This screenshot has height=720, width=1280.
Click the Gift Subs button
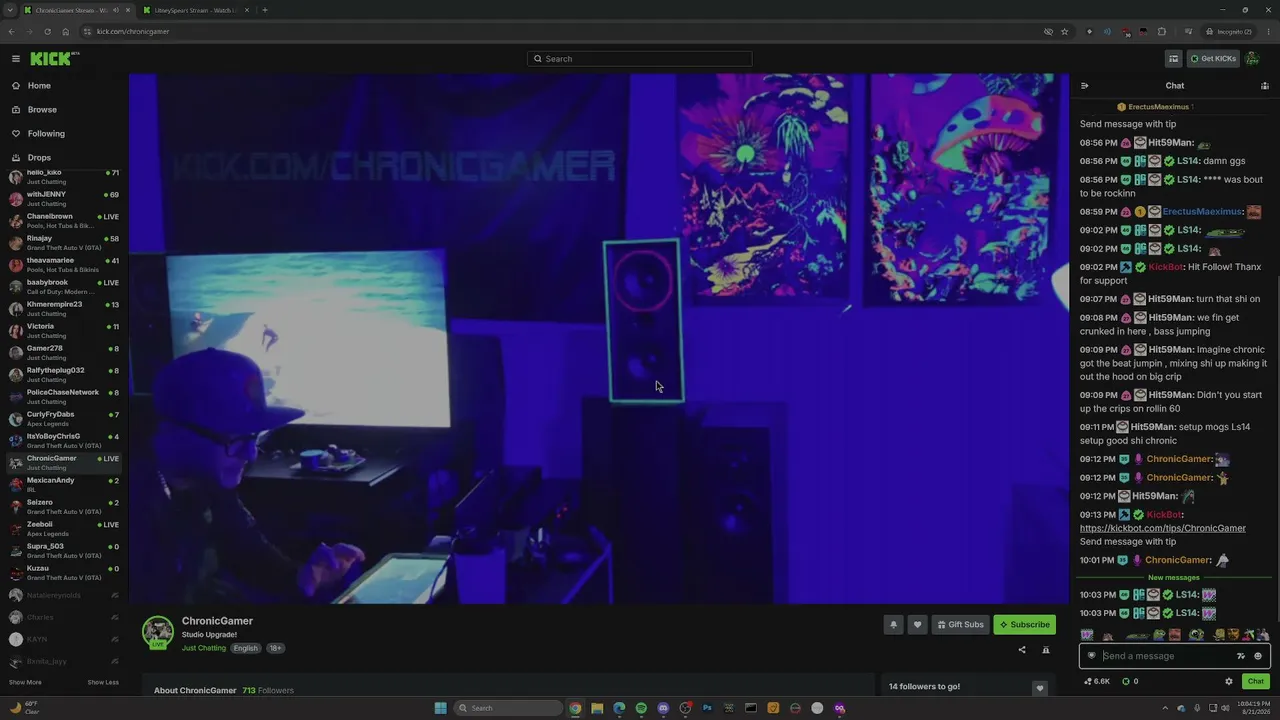click(960, 625)
